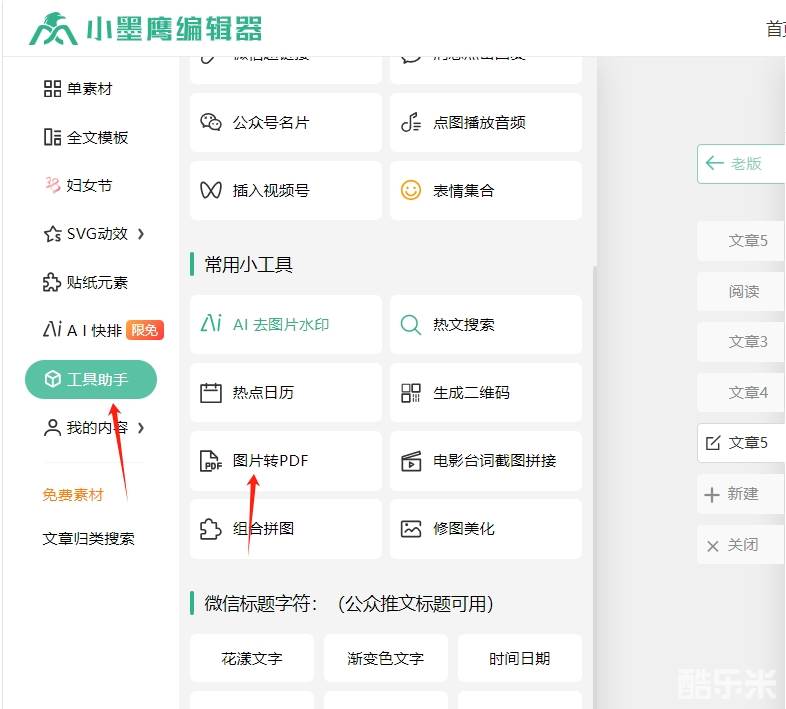Expand the 我的内容 sidebar section
Screen dimensions: 786x709
pos(141,428)
